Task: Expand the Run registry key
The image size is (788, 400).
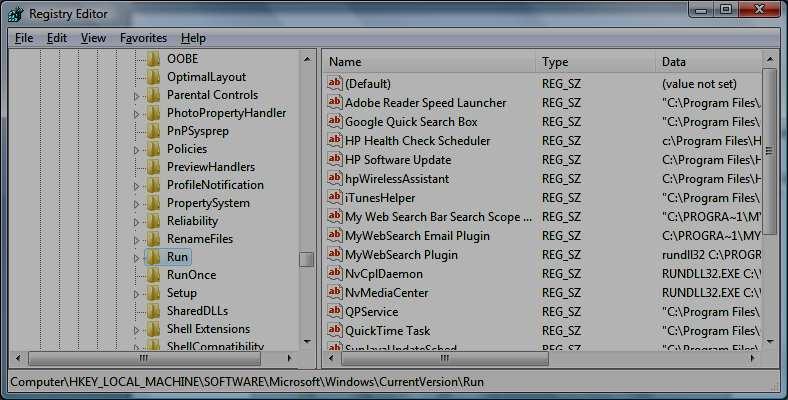Action: coord(137,258)
